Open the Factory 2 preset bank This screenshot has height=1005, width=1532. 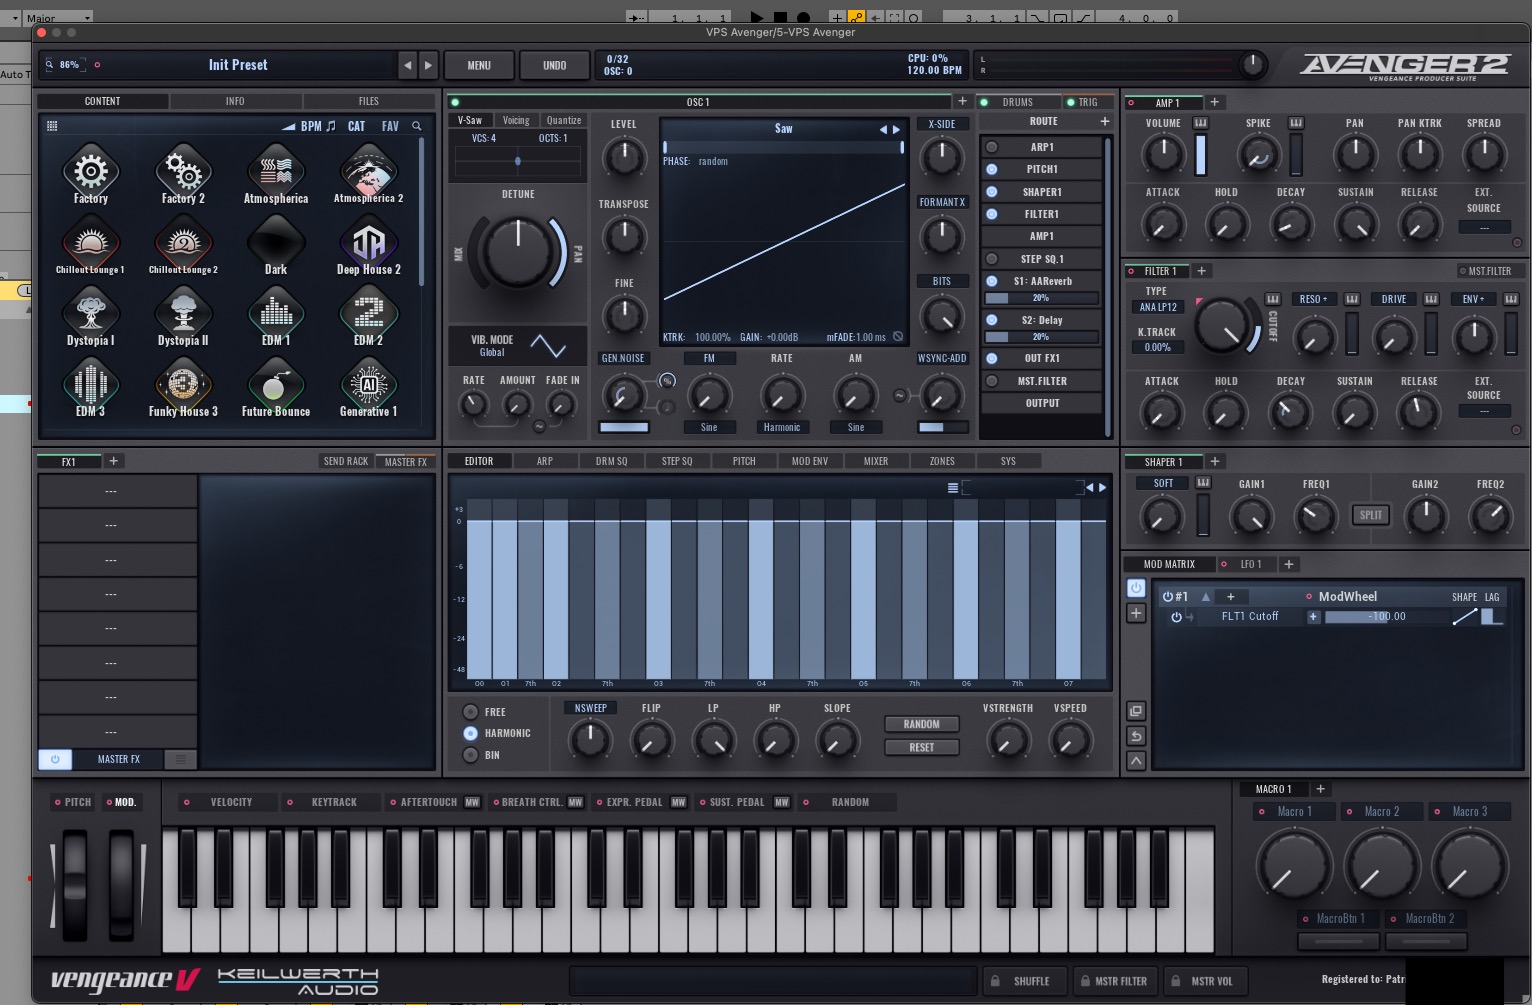coord(183,172)
